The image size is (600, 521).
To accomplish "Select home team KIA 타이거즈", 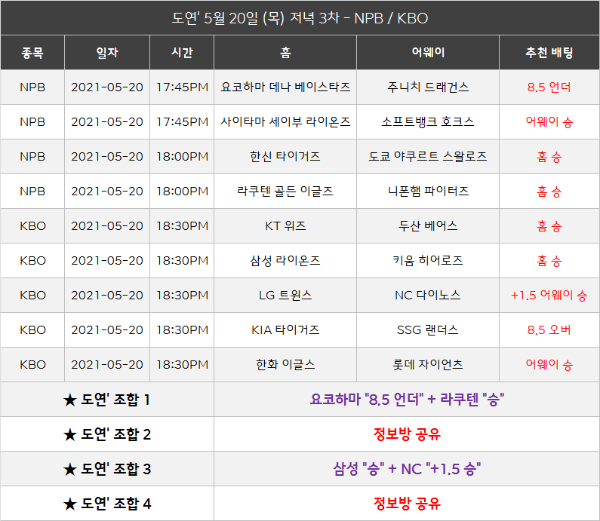I will point(285,330).
